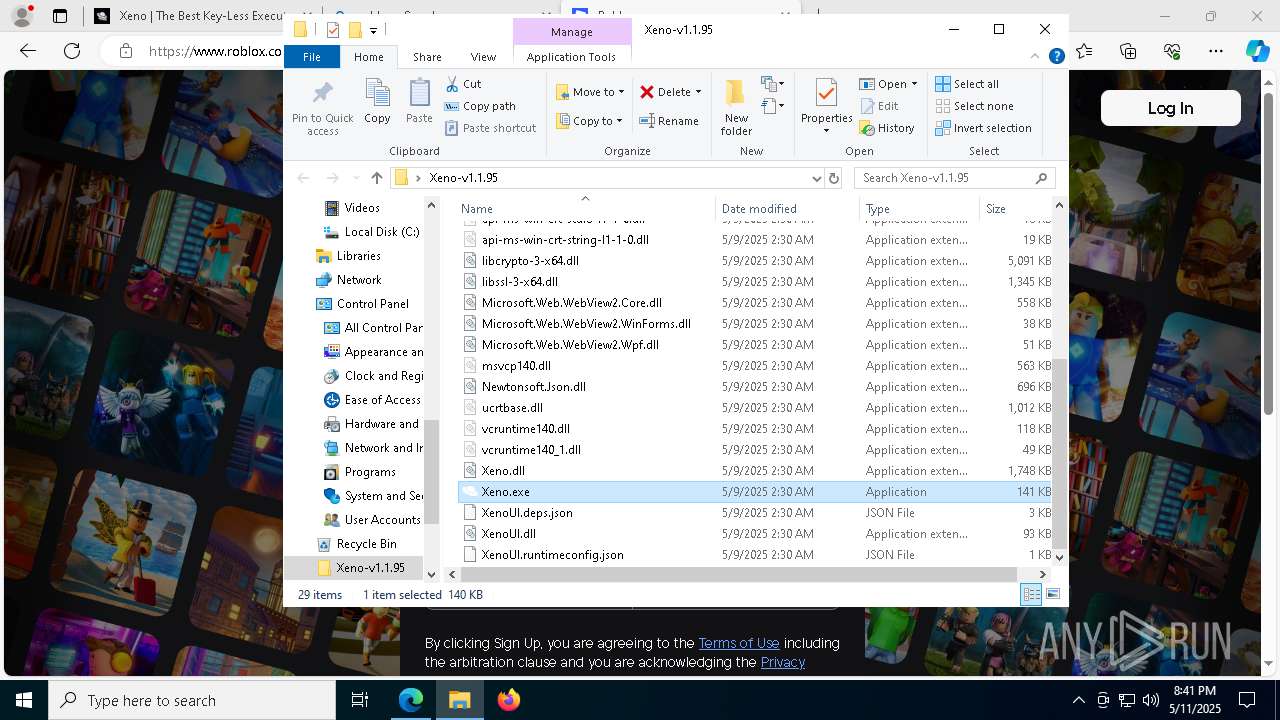Click the Edit command in Open group
This screenshot has width=1280, height=720.
click(x=879, y=106)
